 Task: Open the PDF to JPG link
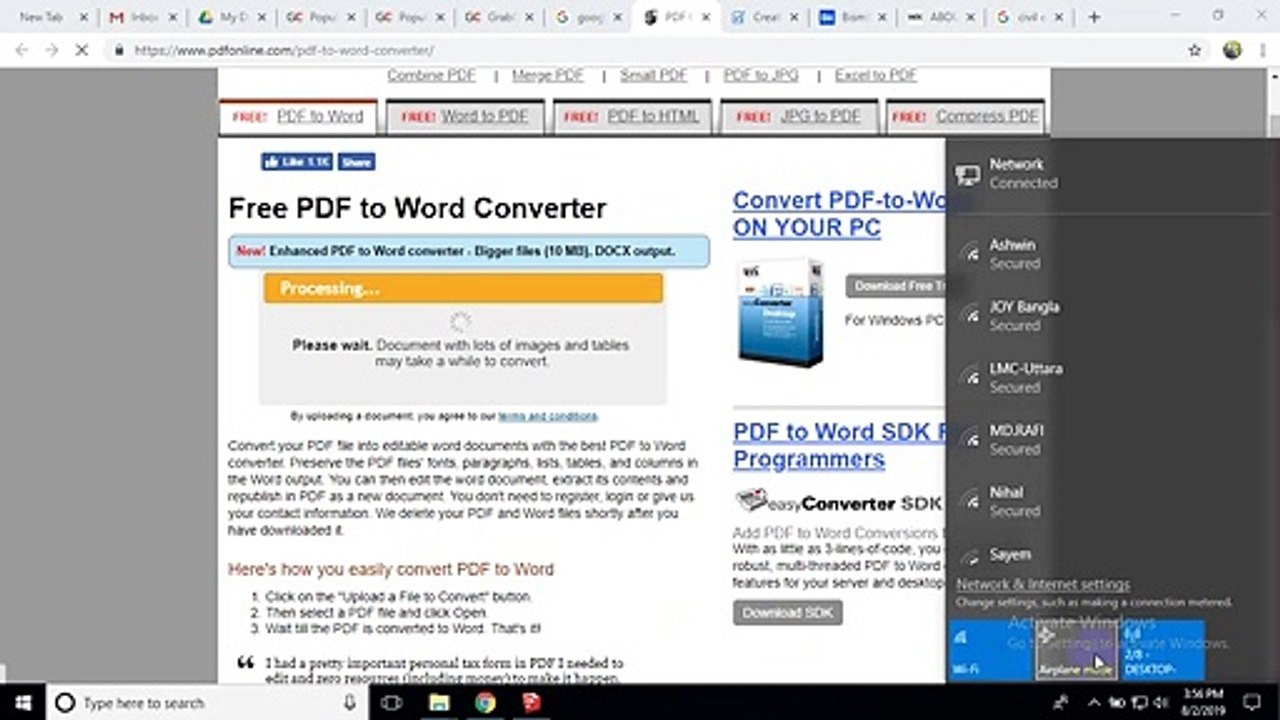tap(761, 75)
